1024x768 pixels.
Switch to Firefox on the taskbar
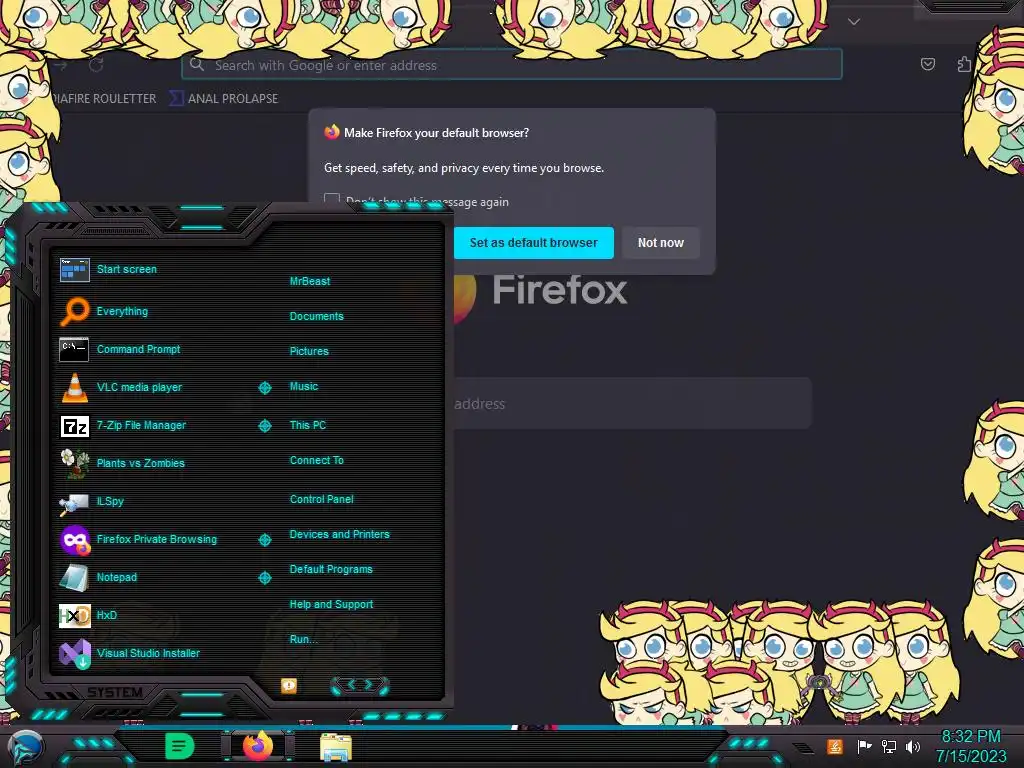click(x=258, y=746)
